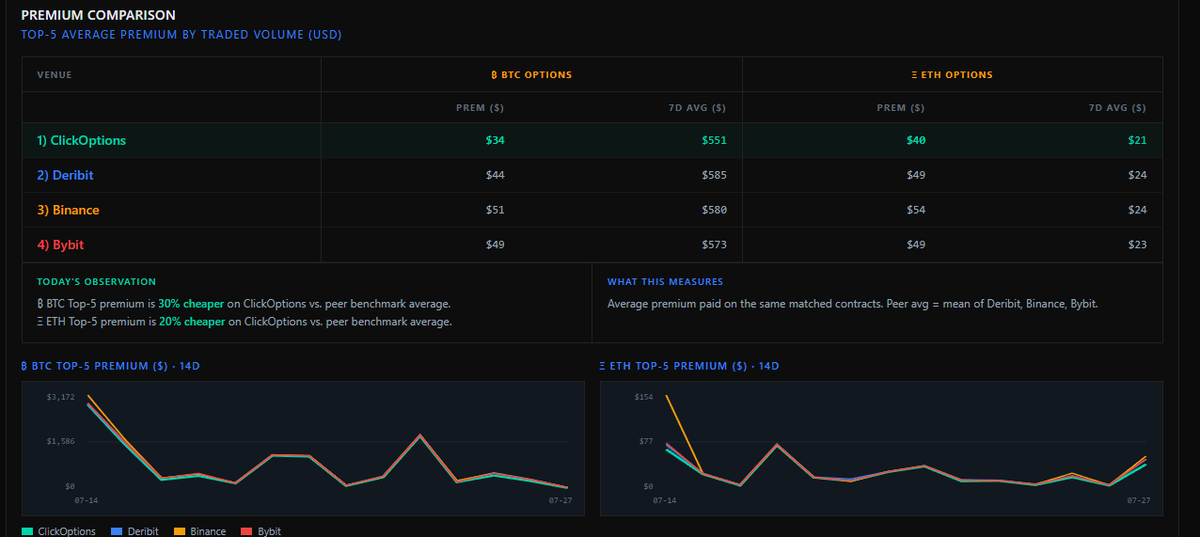1200x537 pixels.
Task: Click Deribit BTC premium value $44
Action: pos(495,176)
